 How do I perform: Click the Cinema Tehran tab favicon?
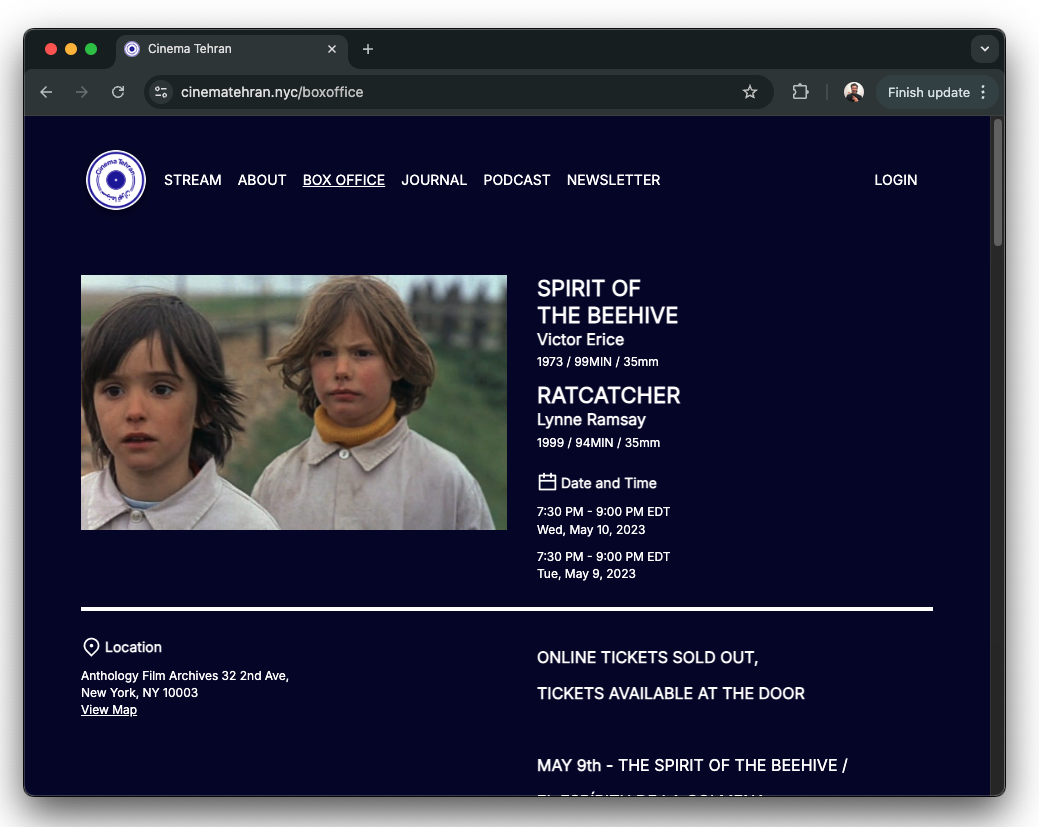tap(132, 49)
